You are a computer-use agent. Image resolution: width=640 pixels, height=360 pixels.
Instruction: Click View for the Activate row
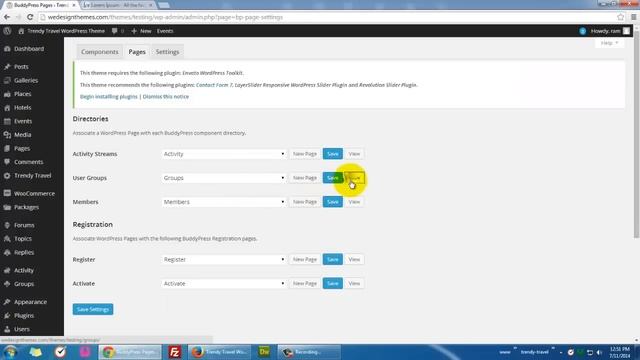click(x=354, y=284)
